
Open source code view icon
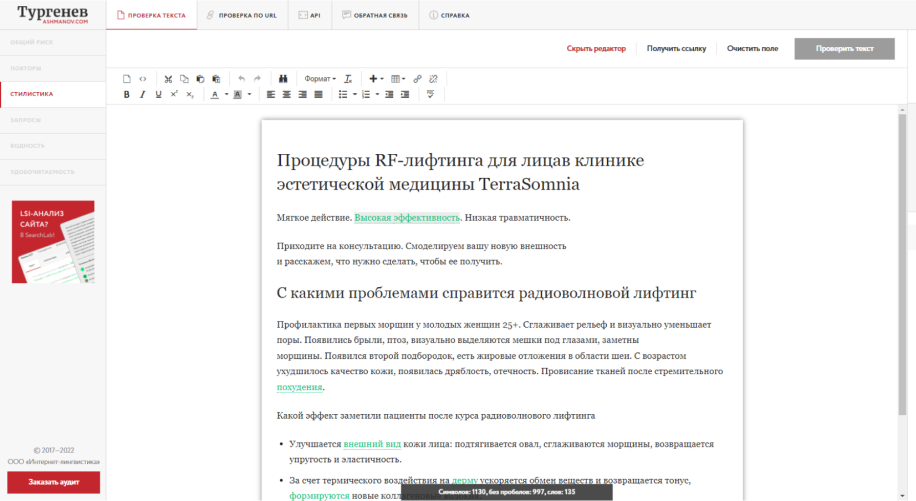143,79
